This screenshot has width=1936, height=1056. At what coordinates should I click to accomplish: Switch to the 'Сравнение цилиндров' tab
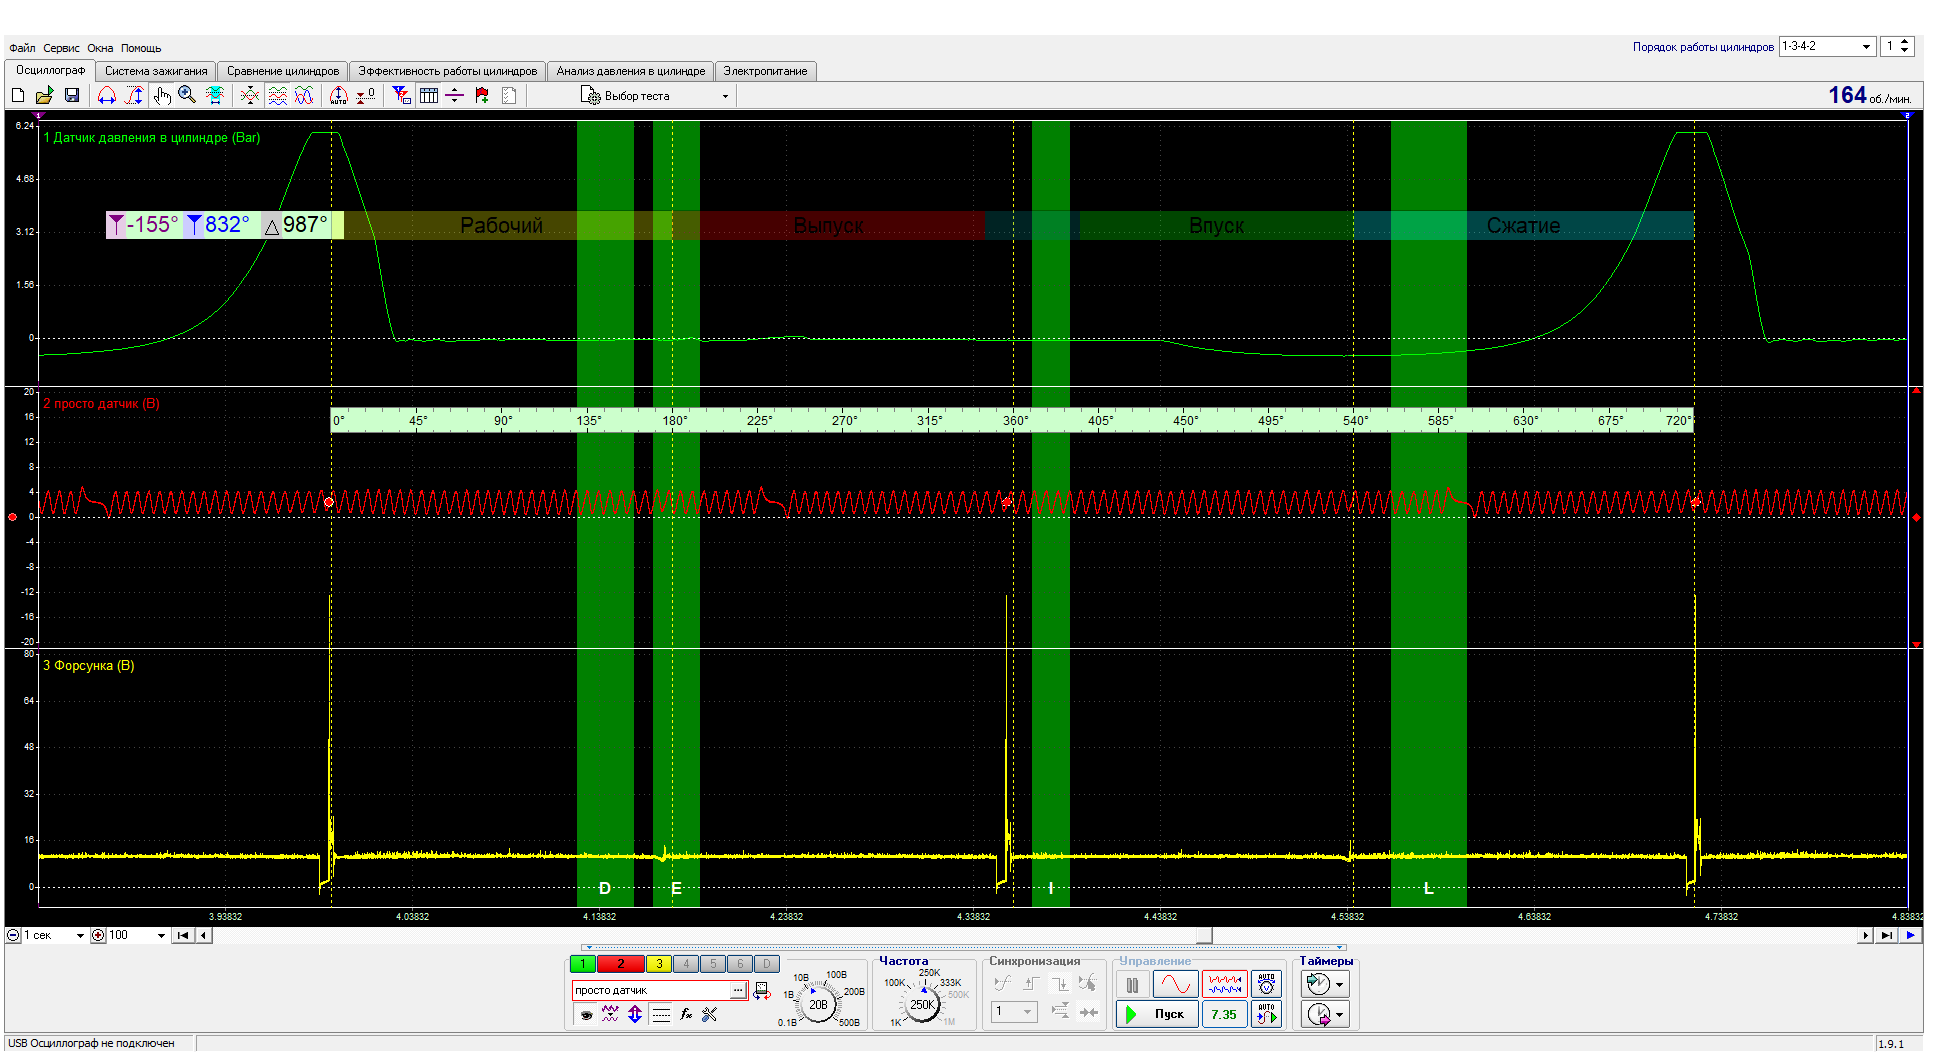[283, 71]
